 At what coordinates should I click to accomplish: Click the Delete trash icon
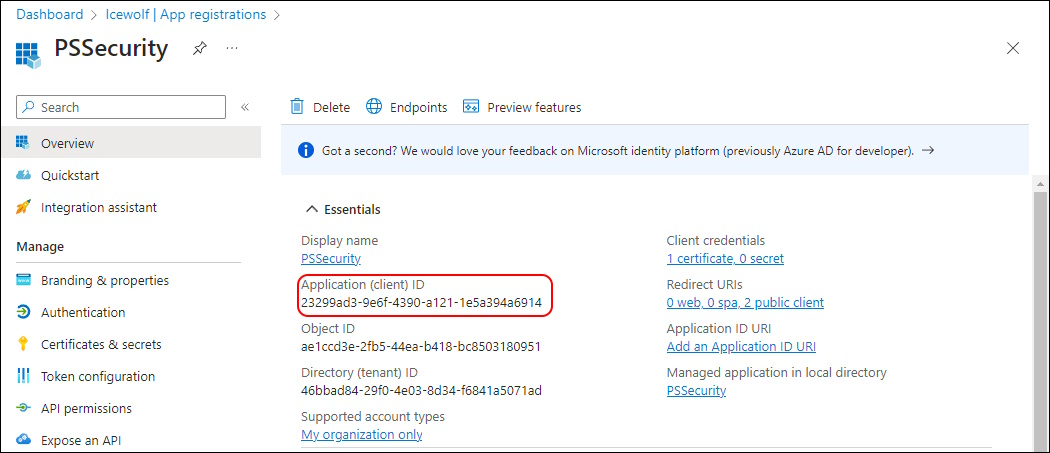(x=297, y=107)
